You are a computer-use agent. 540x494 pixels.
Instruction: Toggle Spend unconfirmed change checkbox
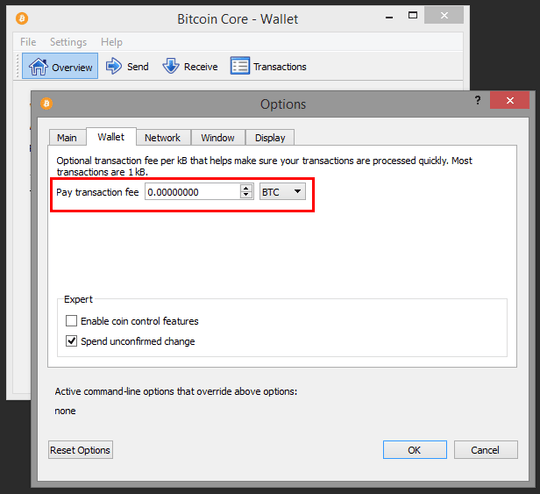[x=71, y=341]
